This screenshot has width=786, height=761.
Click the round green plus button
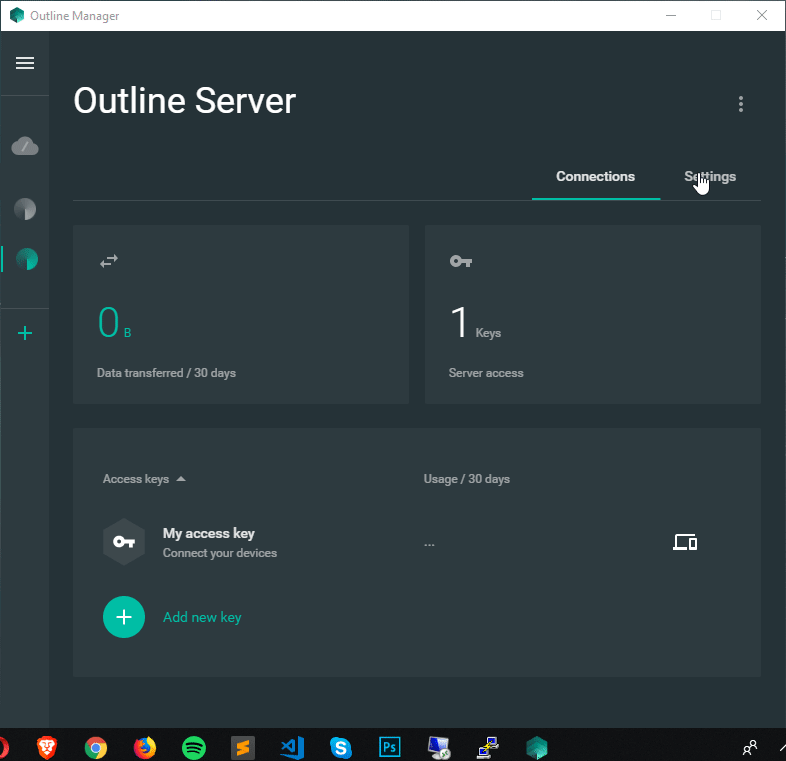(124, 617)
